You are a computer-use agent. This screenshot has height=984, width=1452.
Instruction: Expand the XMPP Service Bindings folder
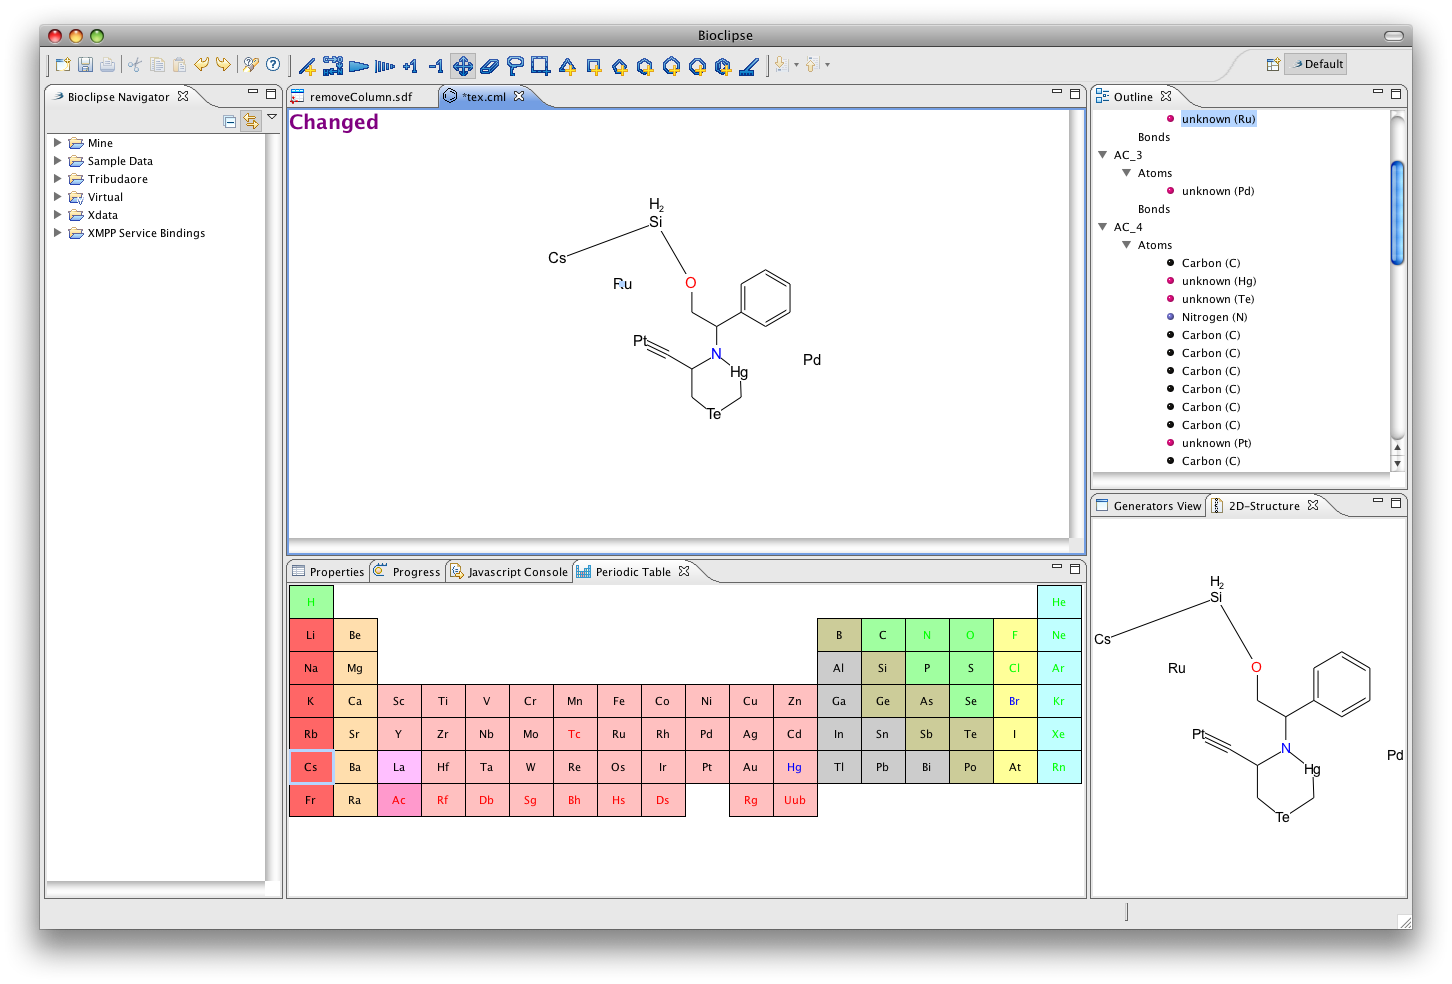(x=58, y=233)
